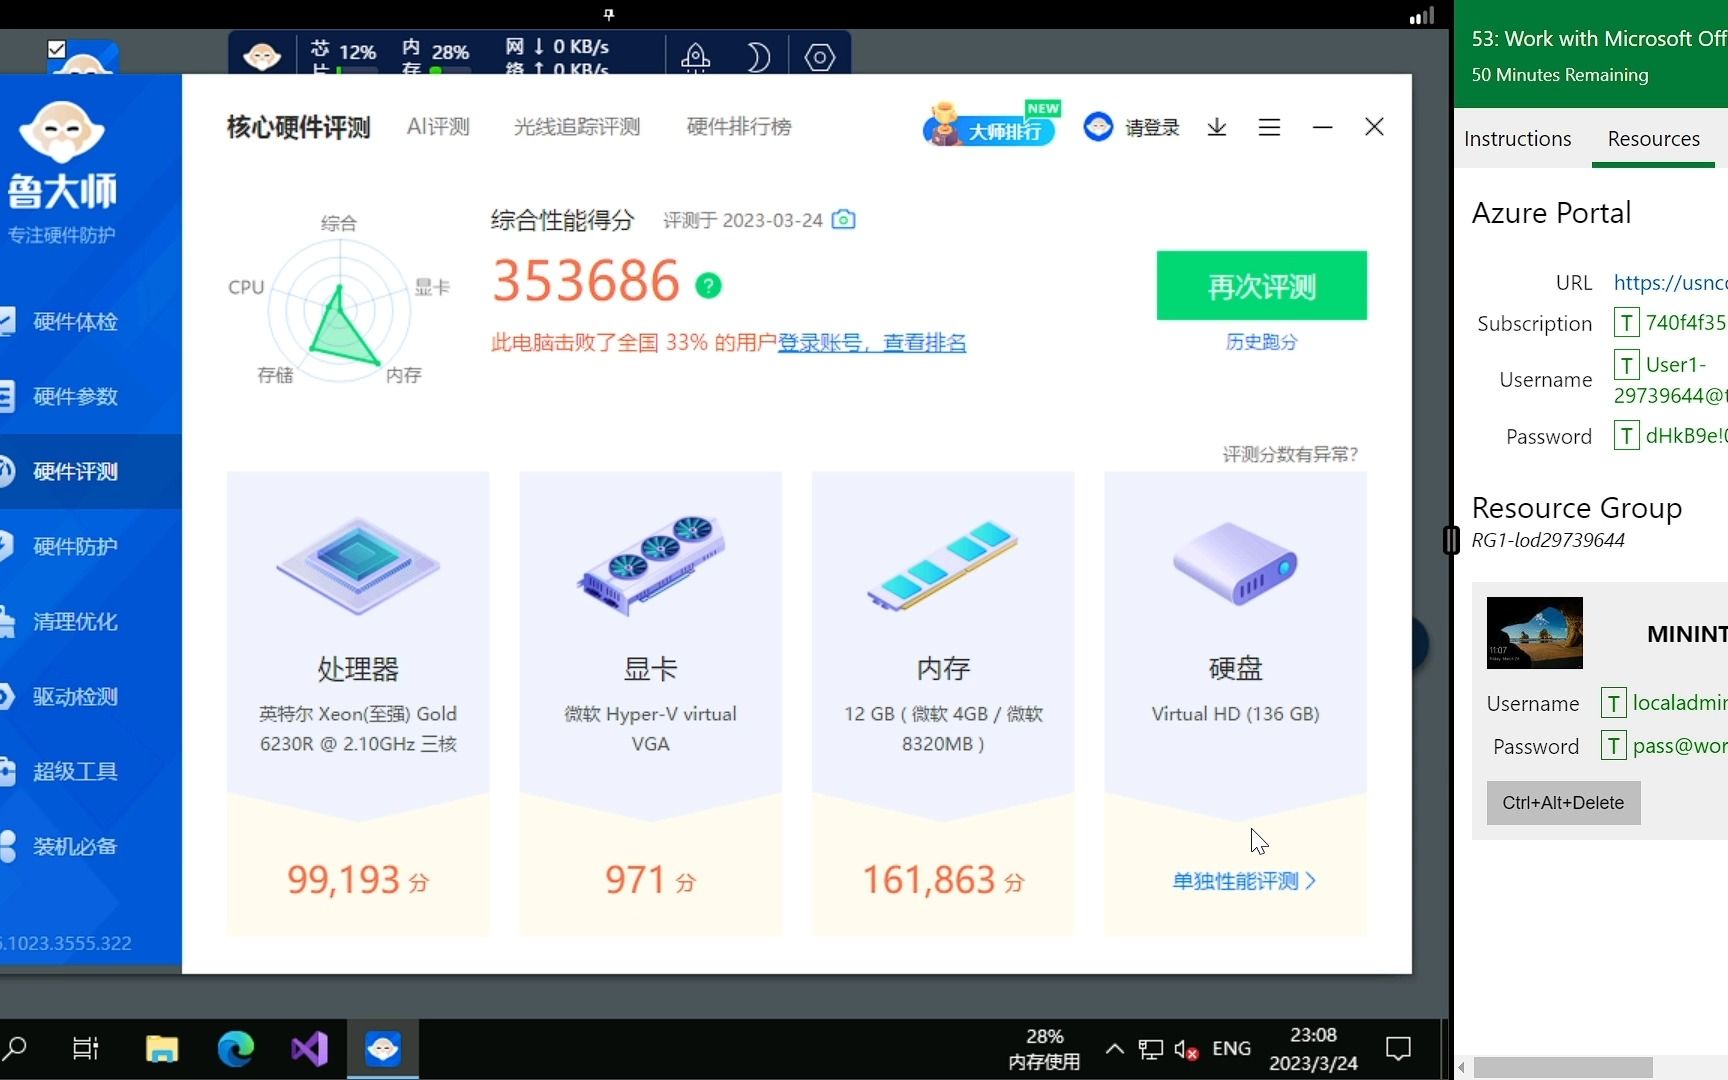This screenshot has width=1728, height=1080.
Task: Open 装机必备 in the sidebar
Action: 76,847
